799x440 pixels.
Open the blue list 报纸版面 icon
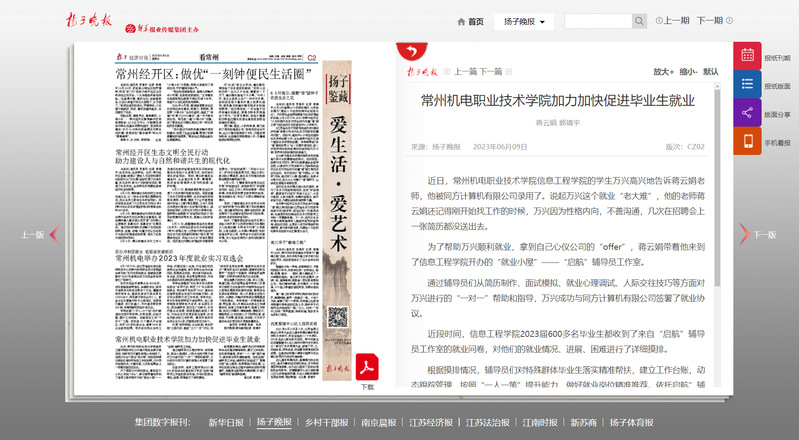click(747, 85)
